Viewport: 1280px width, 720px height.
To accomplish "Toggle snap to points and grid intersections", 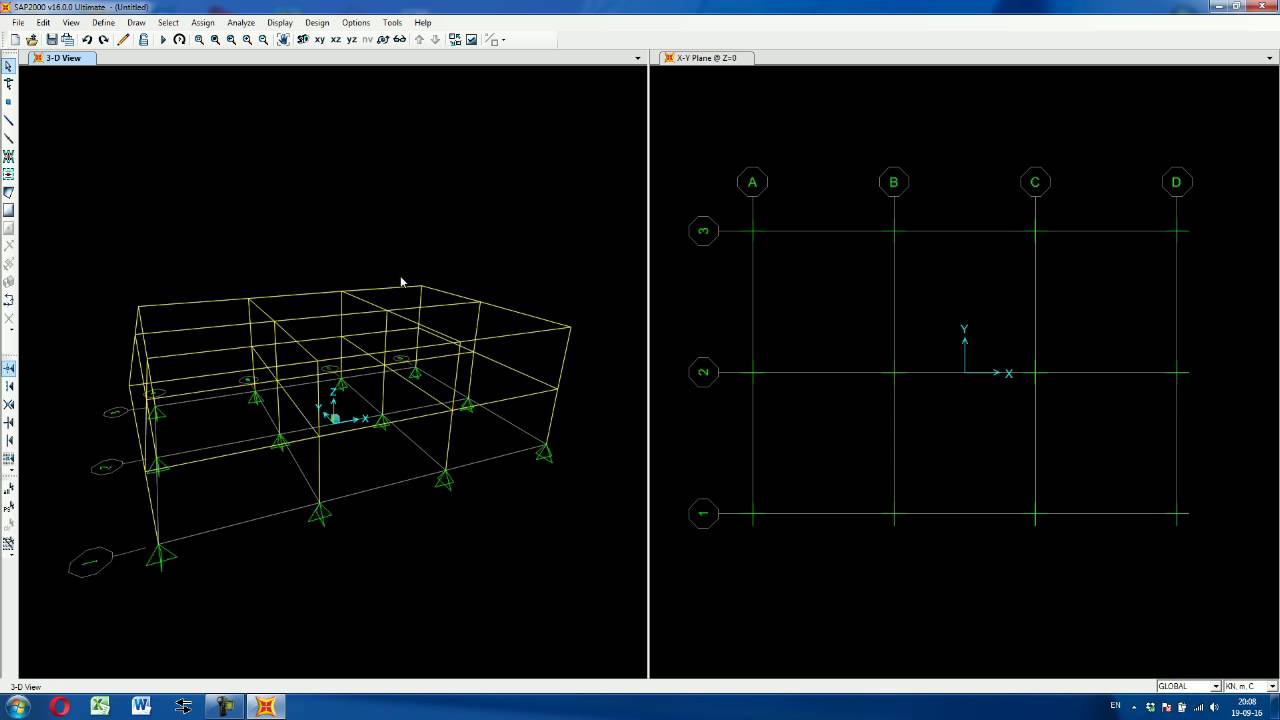I will point(9,369).
